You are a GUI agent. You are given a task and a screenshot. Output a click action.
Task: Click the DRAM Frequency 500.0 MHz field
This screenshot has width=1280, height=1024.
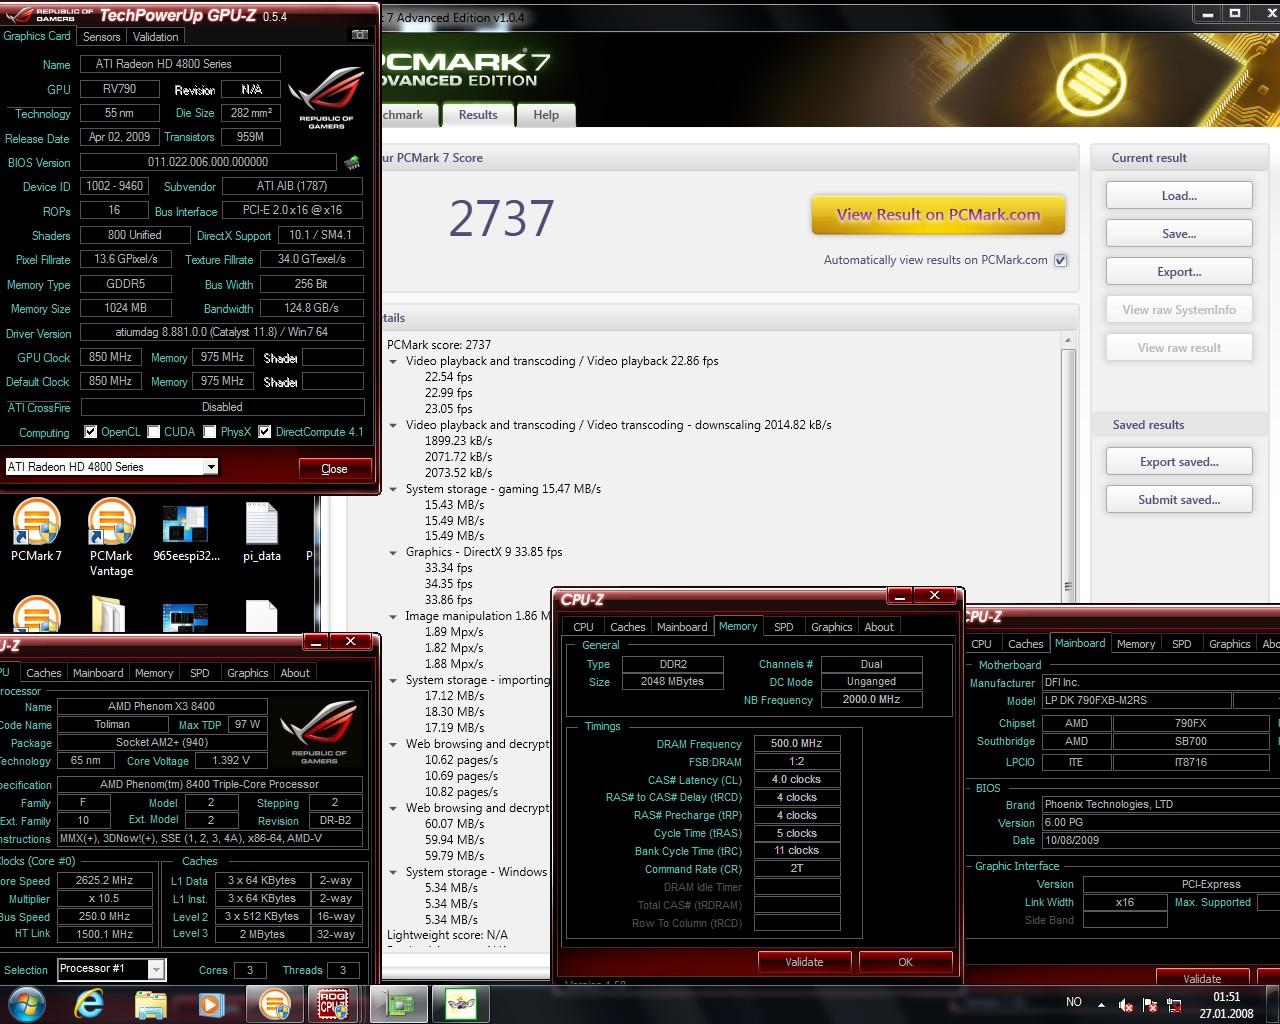796,744
